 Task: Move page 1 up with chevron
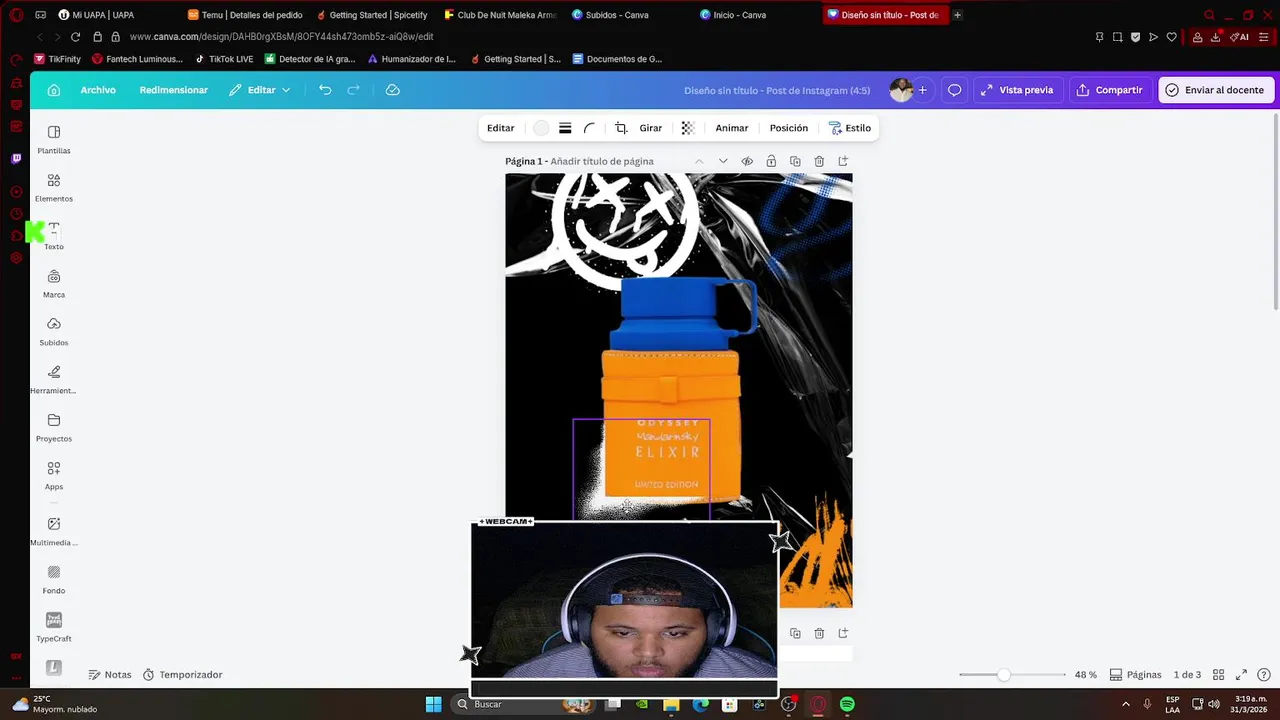[699, 161]
